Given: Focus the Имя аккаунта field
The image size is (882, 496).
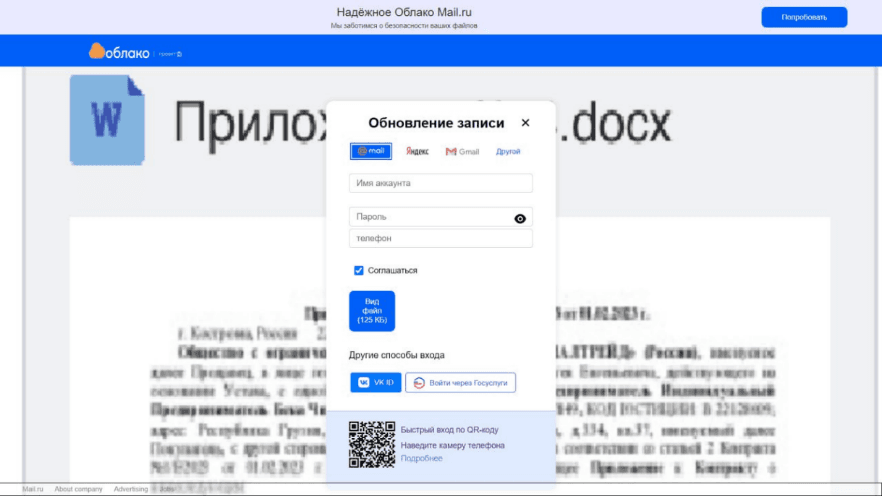Looking at the screenshot, I should pos(440,183).
